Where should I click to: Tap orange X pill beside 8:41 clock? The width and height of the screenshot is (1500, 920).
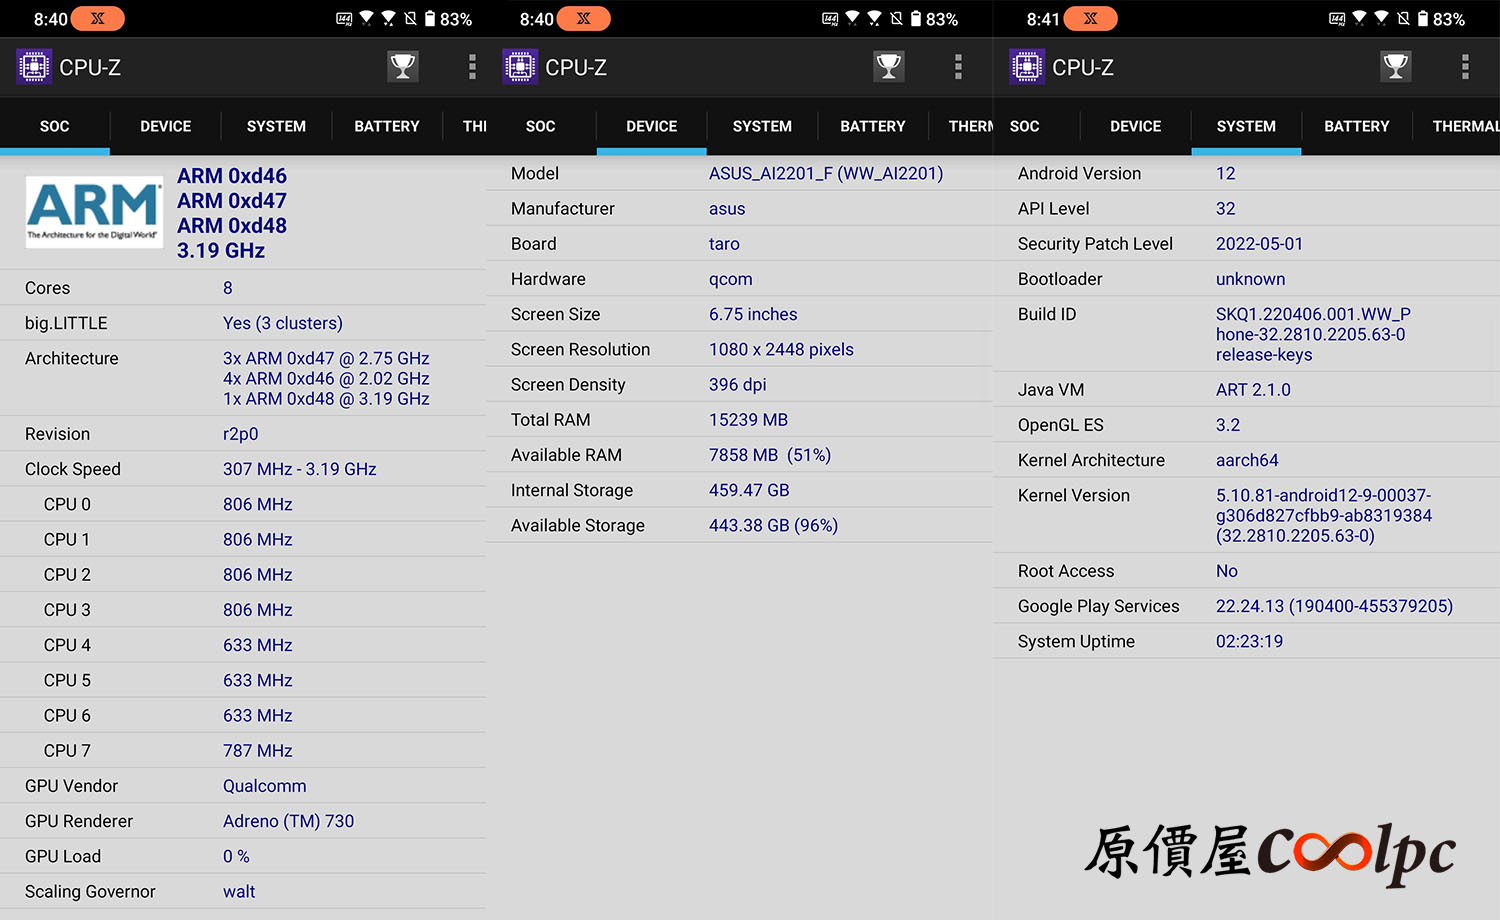(x=1091, y=19)
